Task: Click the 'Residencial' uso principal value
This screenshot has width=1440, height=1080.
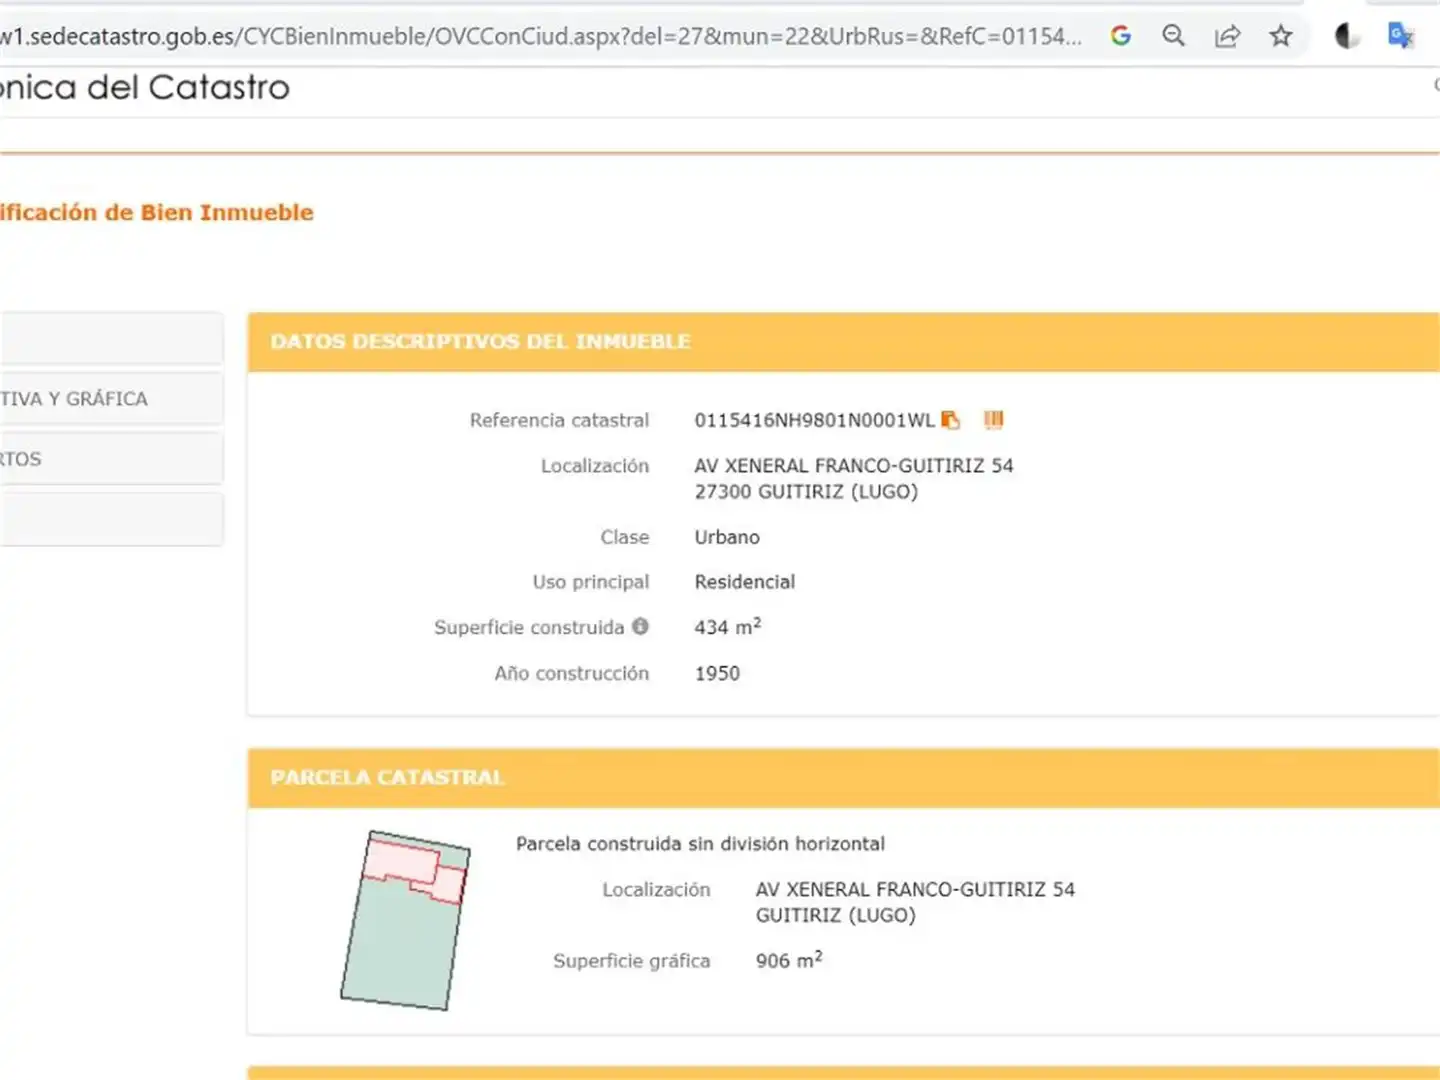Action: tap(745, 582)
